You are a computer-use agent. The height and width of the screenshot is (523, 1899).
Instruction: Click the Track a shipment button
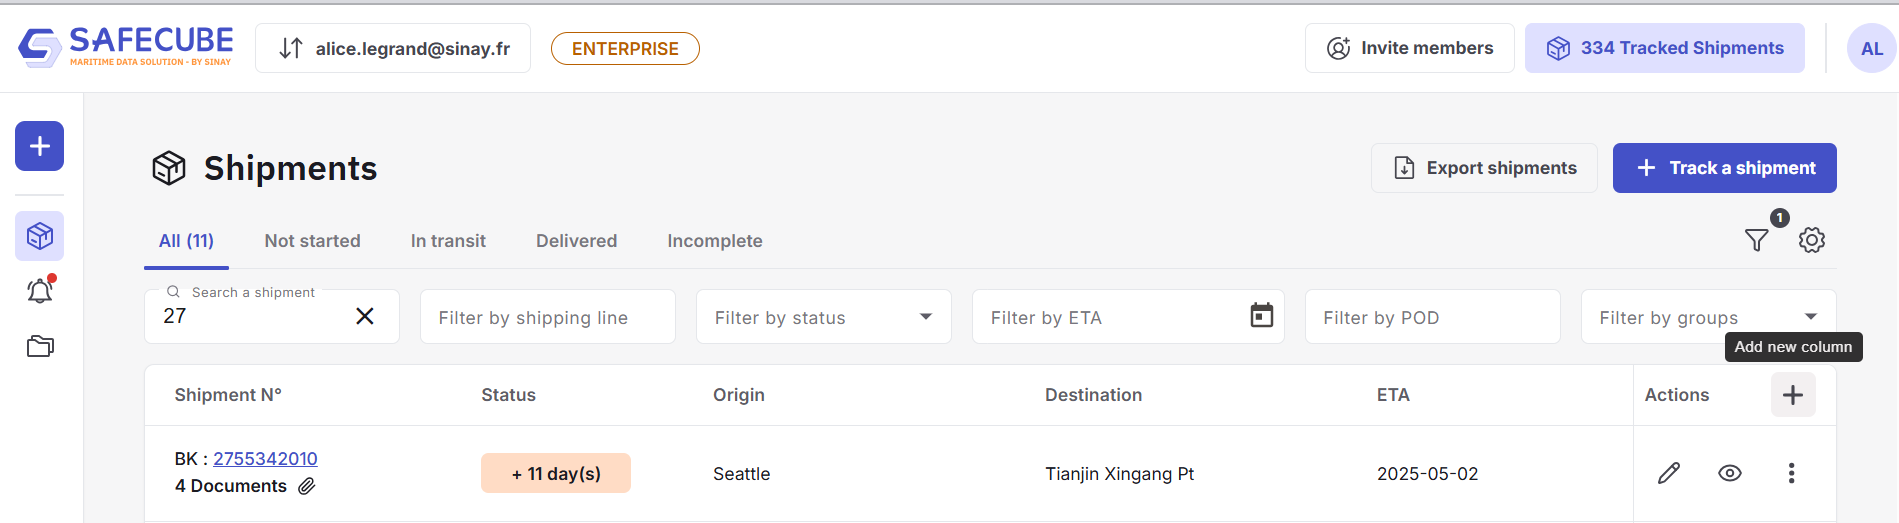1724,168
